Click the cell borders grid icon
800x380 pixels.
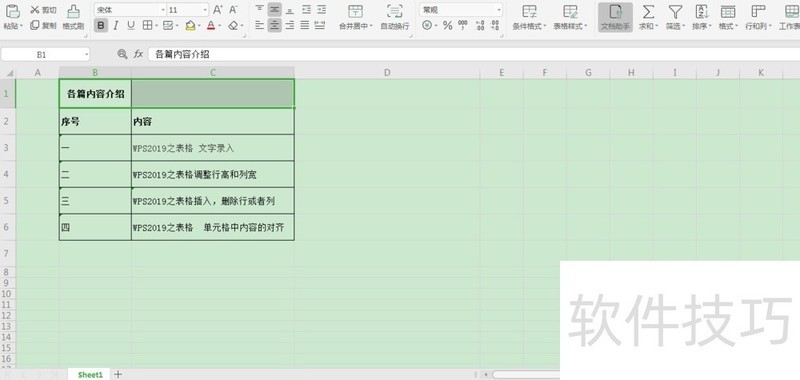pos(147,26)
